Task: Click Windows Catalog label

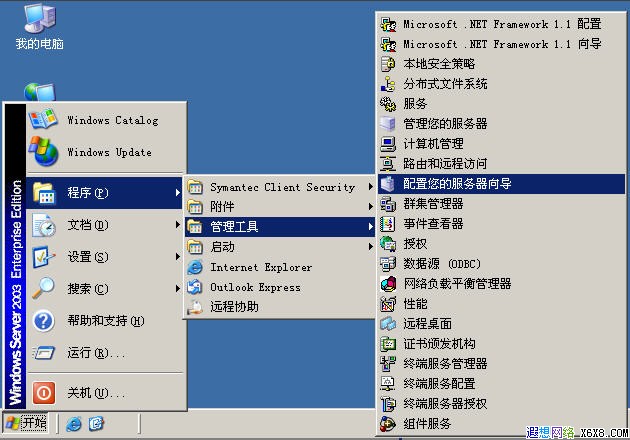Action: click(x=113, y=120)
